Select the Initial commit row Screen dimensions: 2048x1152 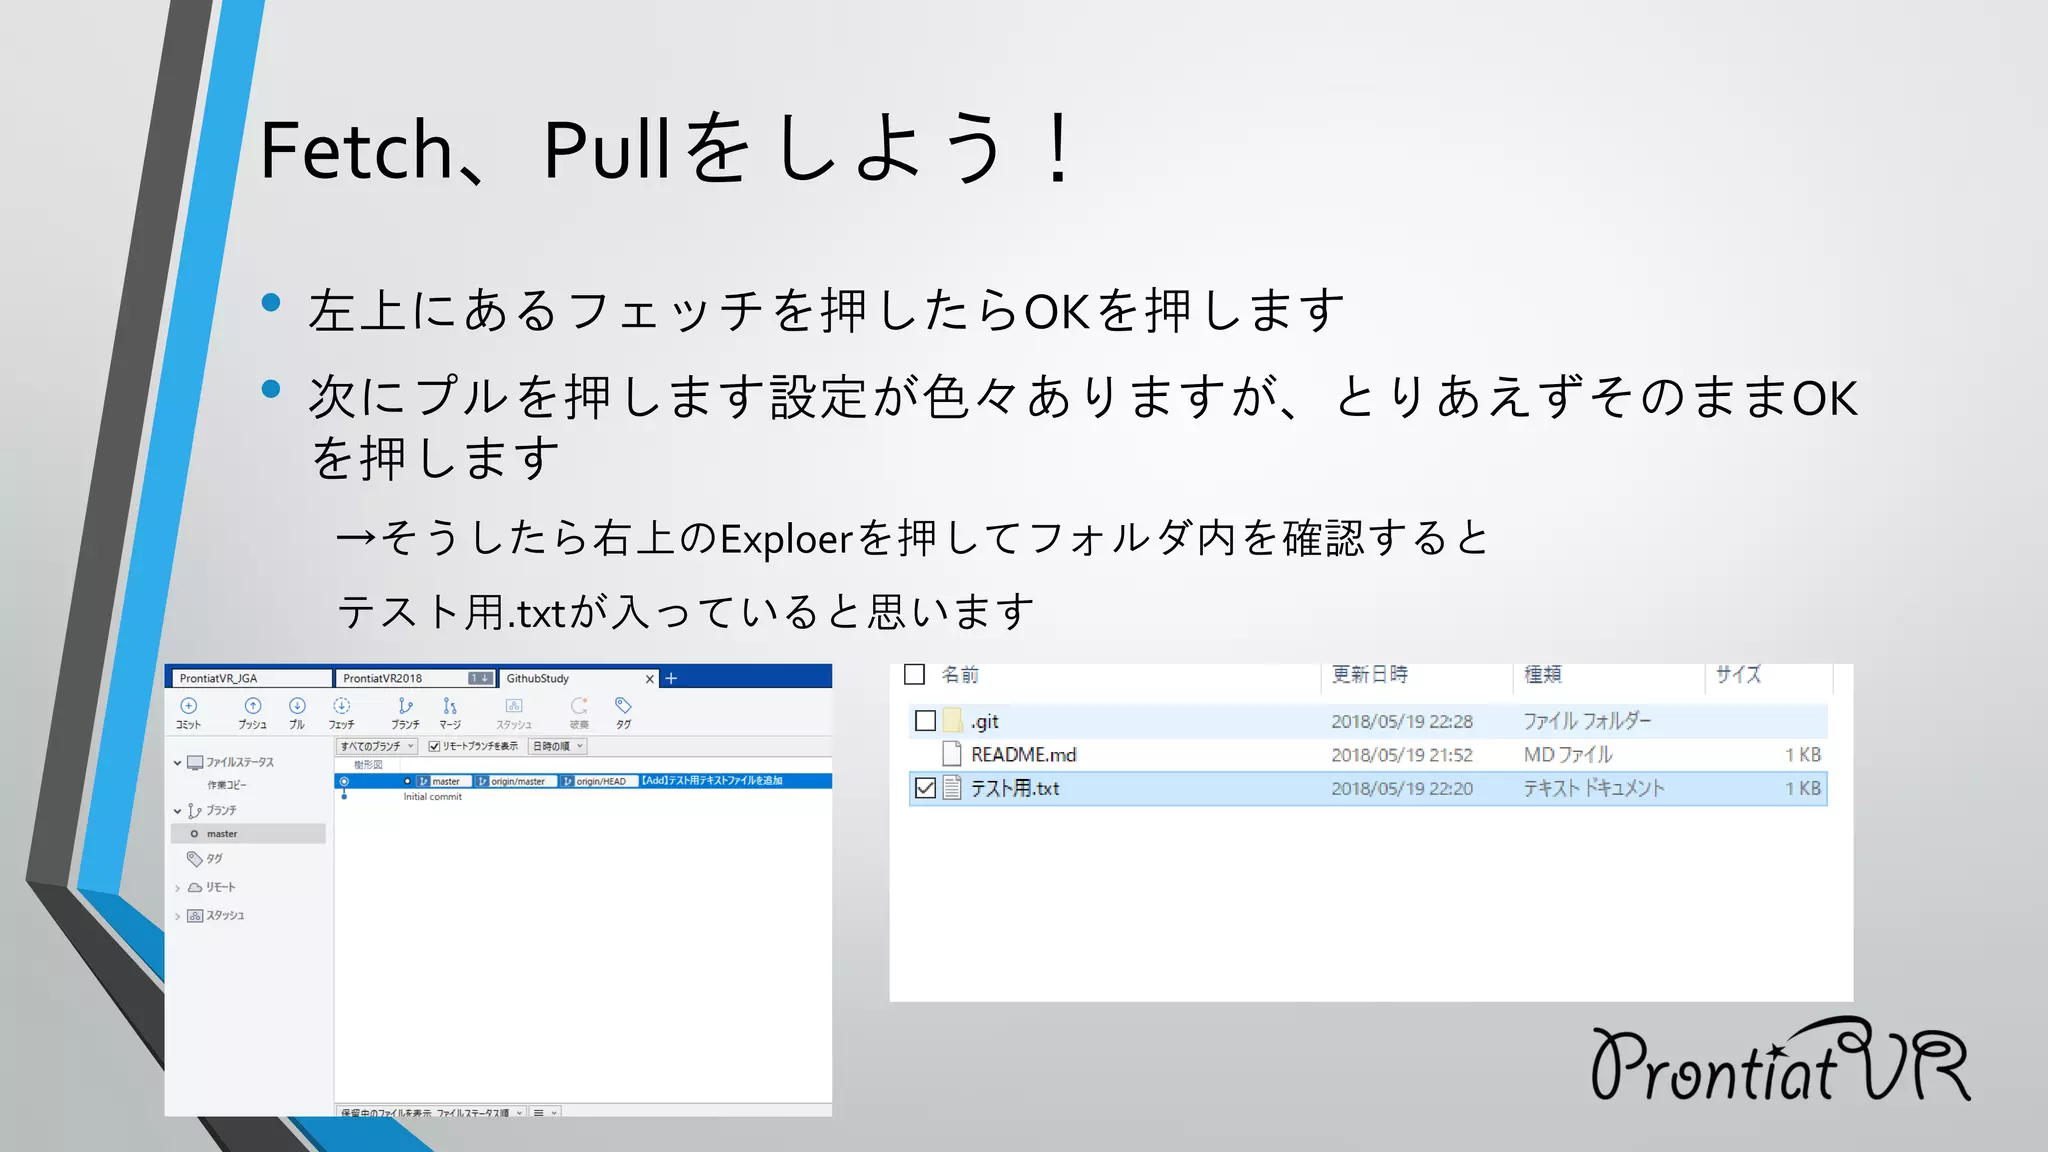coord(583,797)
